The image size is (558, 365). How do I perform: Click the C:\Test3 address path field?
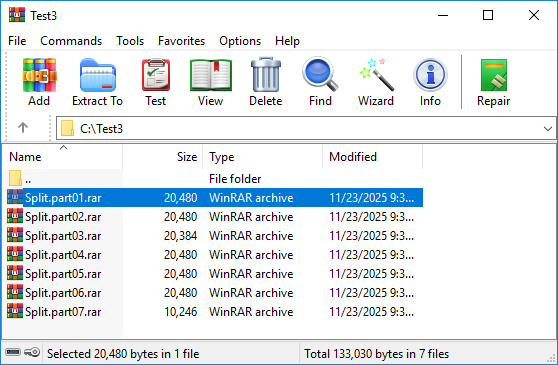pos(306,128)
